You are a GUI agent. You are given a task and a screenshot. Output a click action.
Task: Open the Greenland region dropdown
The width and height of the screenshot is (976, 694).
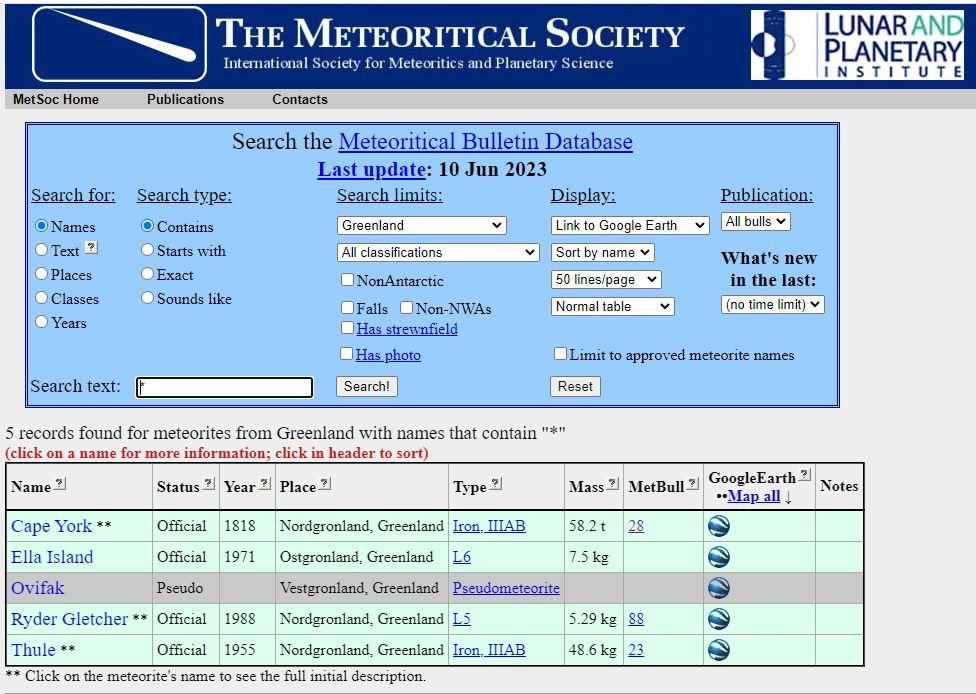[422, 226]
